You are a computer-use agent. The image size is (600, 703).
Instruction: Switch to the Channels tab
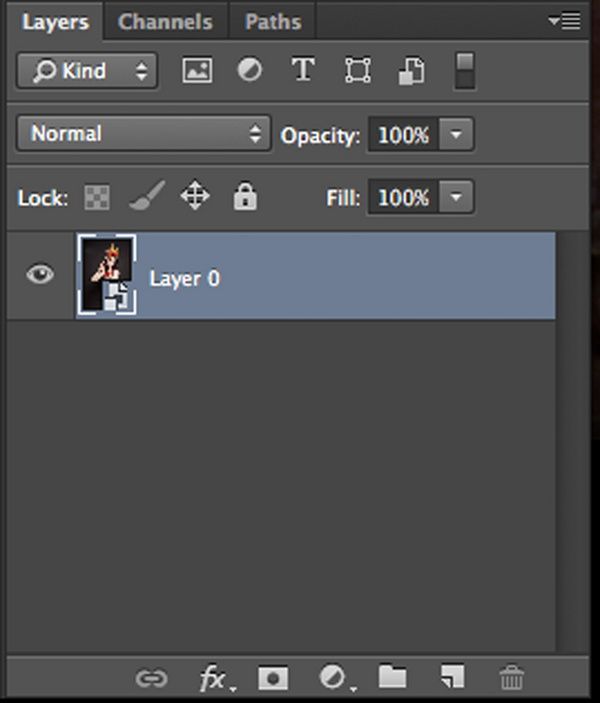coord(165,22)
